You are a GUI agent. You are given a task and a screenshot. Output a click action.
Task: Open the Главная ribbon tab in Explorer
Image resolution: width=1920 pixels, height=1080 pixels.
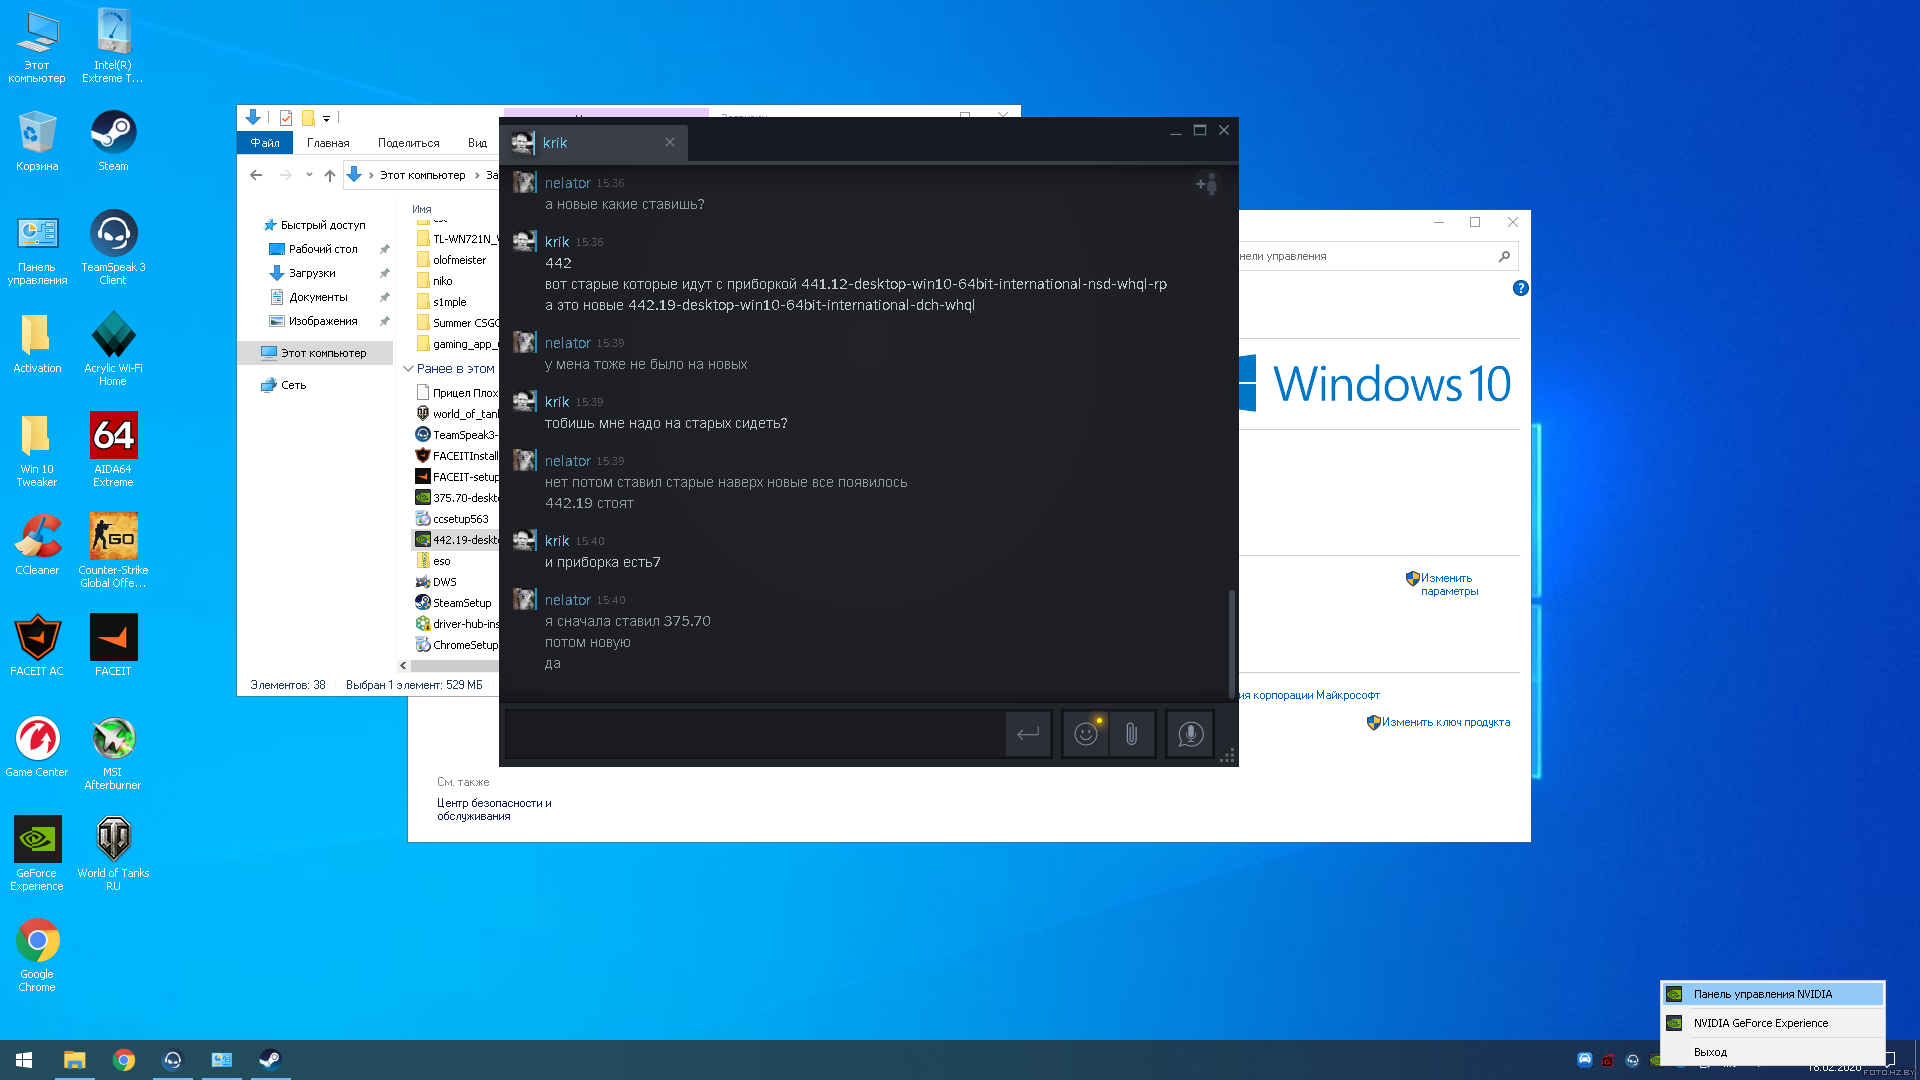coord(328,143)
